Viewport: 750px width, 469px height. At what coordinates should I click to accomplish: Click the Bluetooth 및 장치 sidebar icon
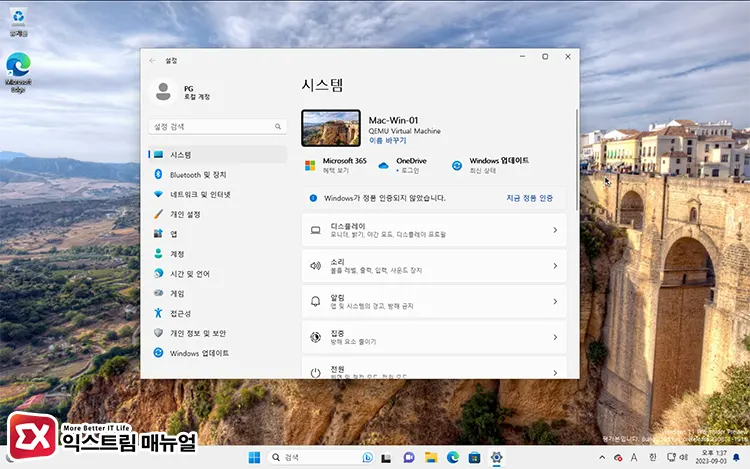(158, 174)
